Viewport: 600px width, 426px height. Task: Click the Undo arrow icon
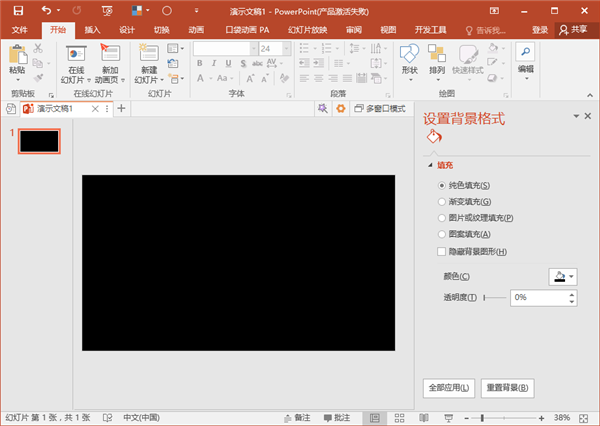pyautogui.click(x=46, y=10)
